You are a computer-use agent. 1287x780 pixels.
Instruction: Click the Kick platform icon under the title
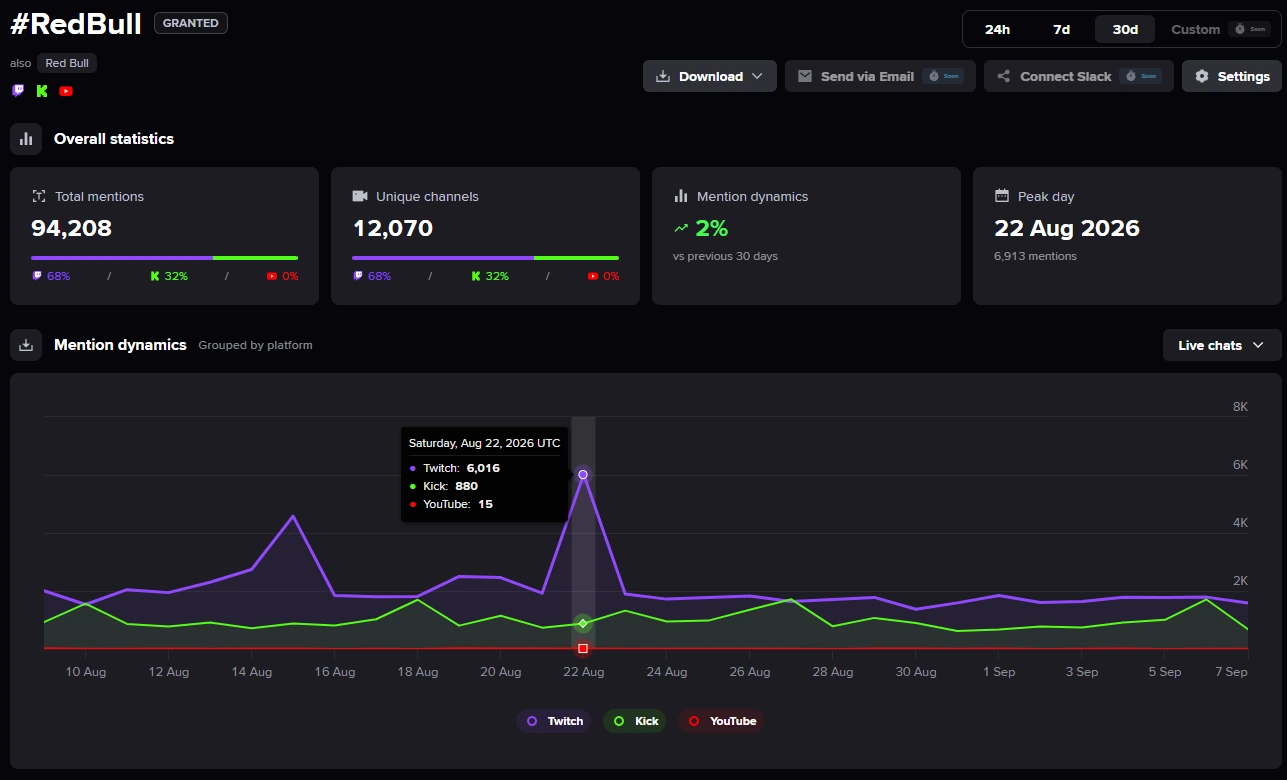[x=42, y=91]
